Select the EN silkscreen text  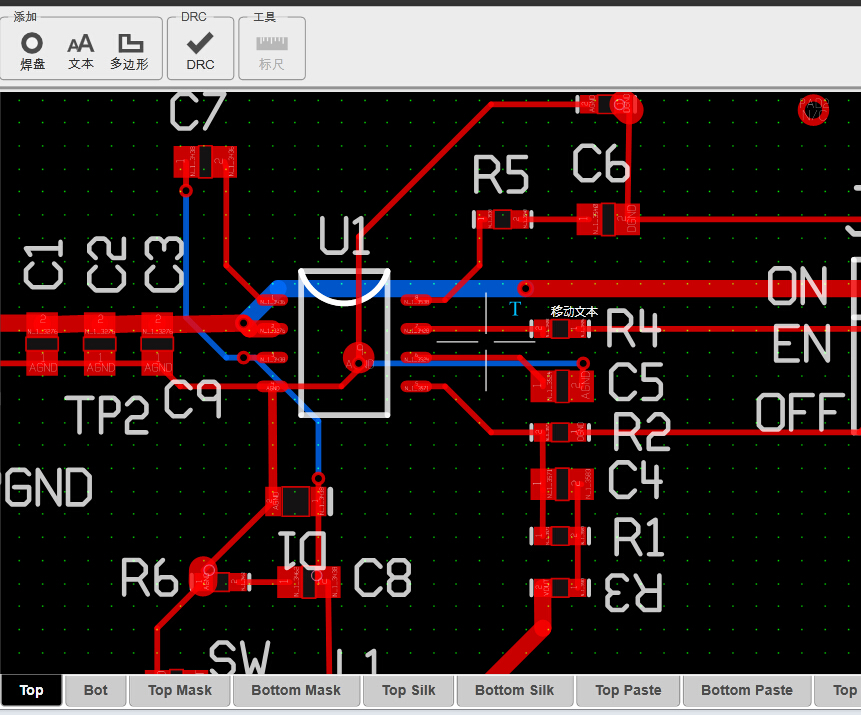coord(802,343)
